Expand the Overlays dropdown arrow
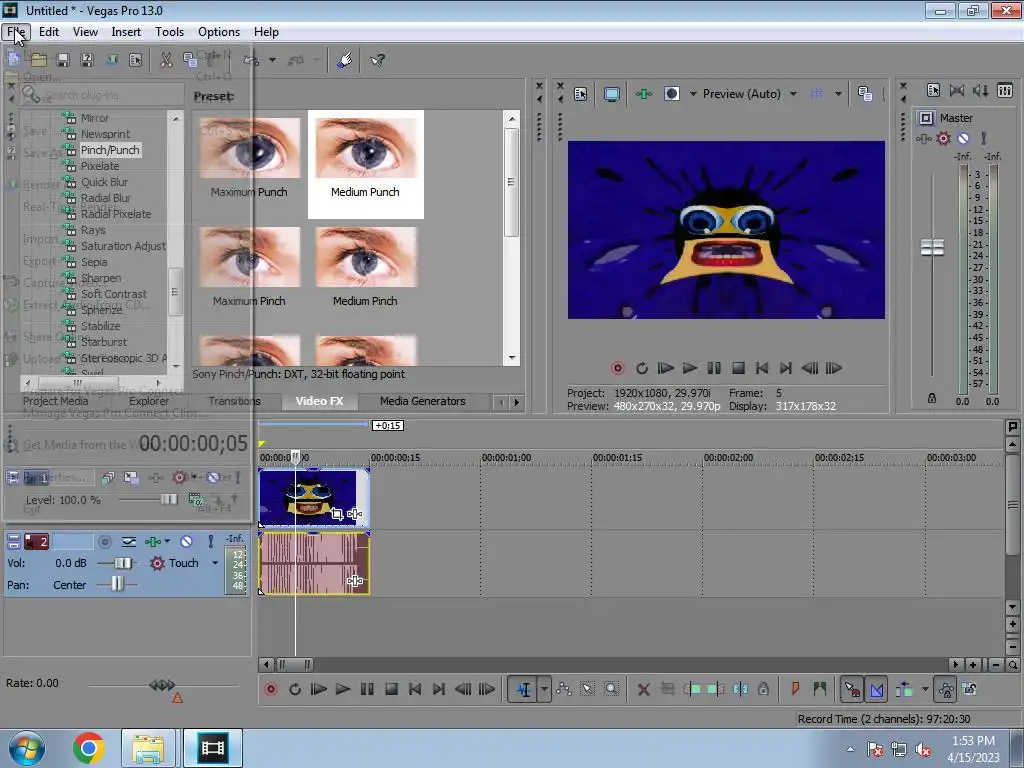1024x768 pixels. coord(838,94)
